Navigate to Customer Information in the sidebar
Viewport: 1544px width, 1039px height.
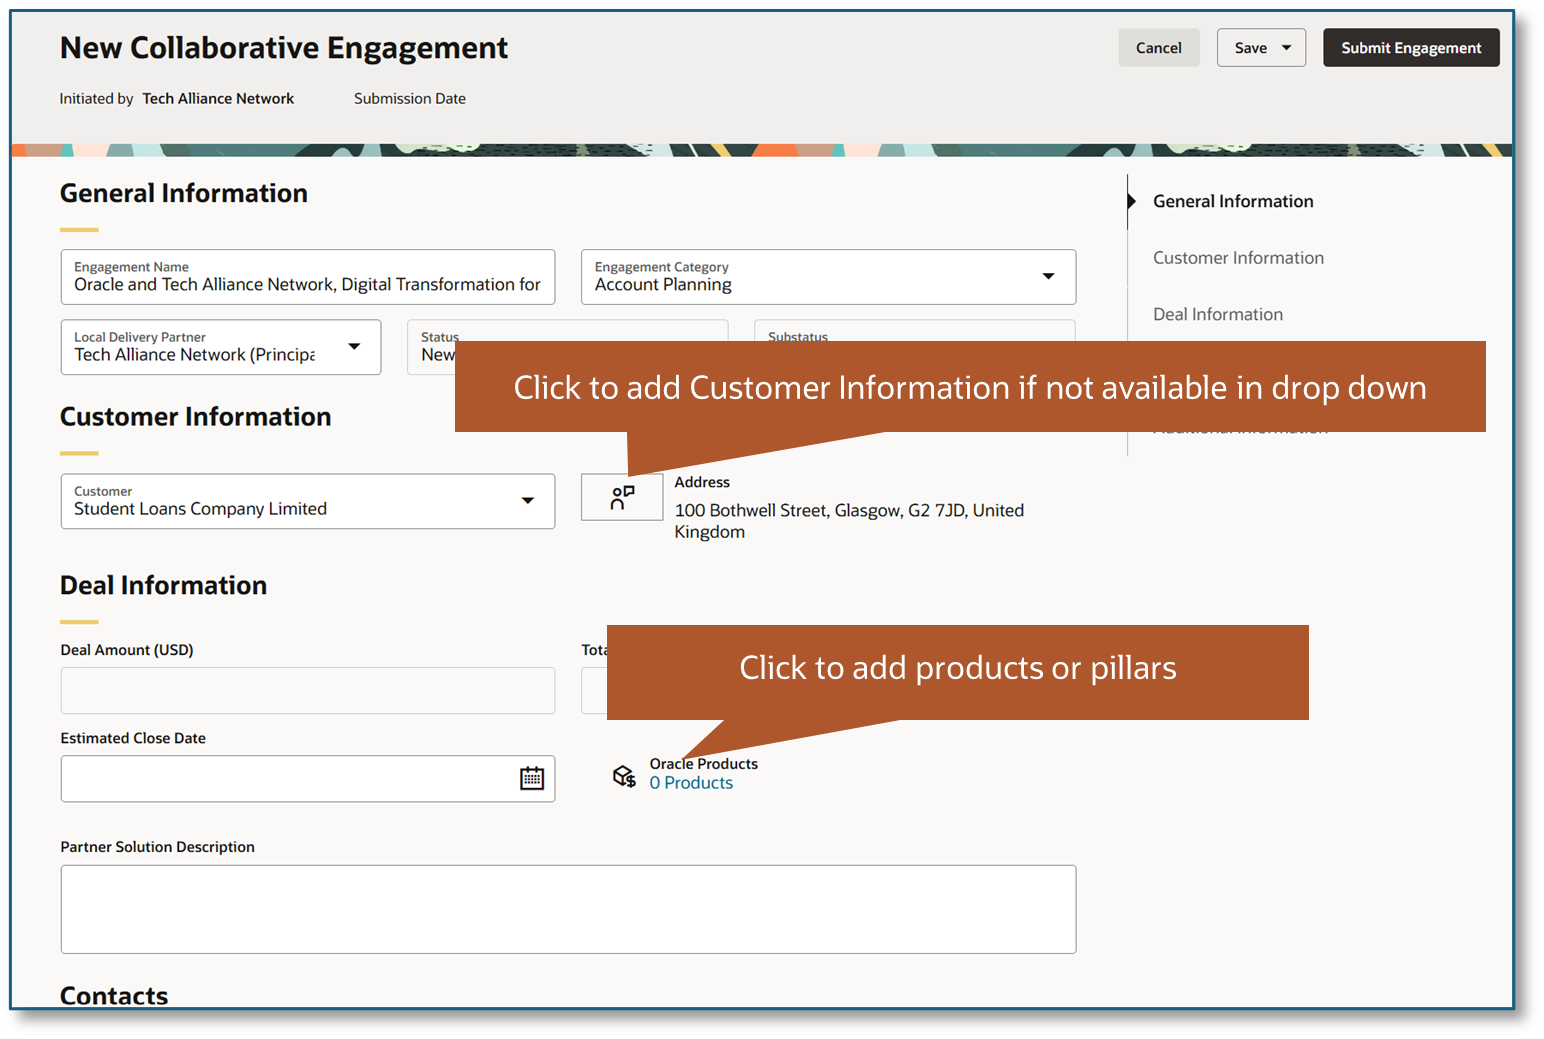[1238, 257]
